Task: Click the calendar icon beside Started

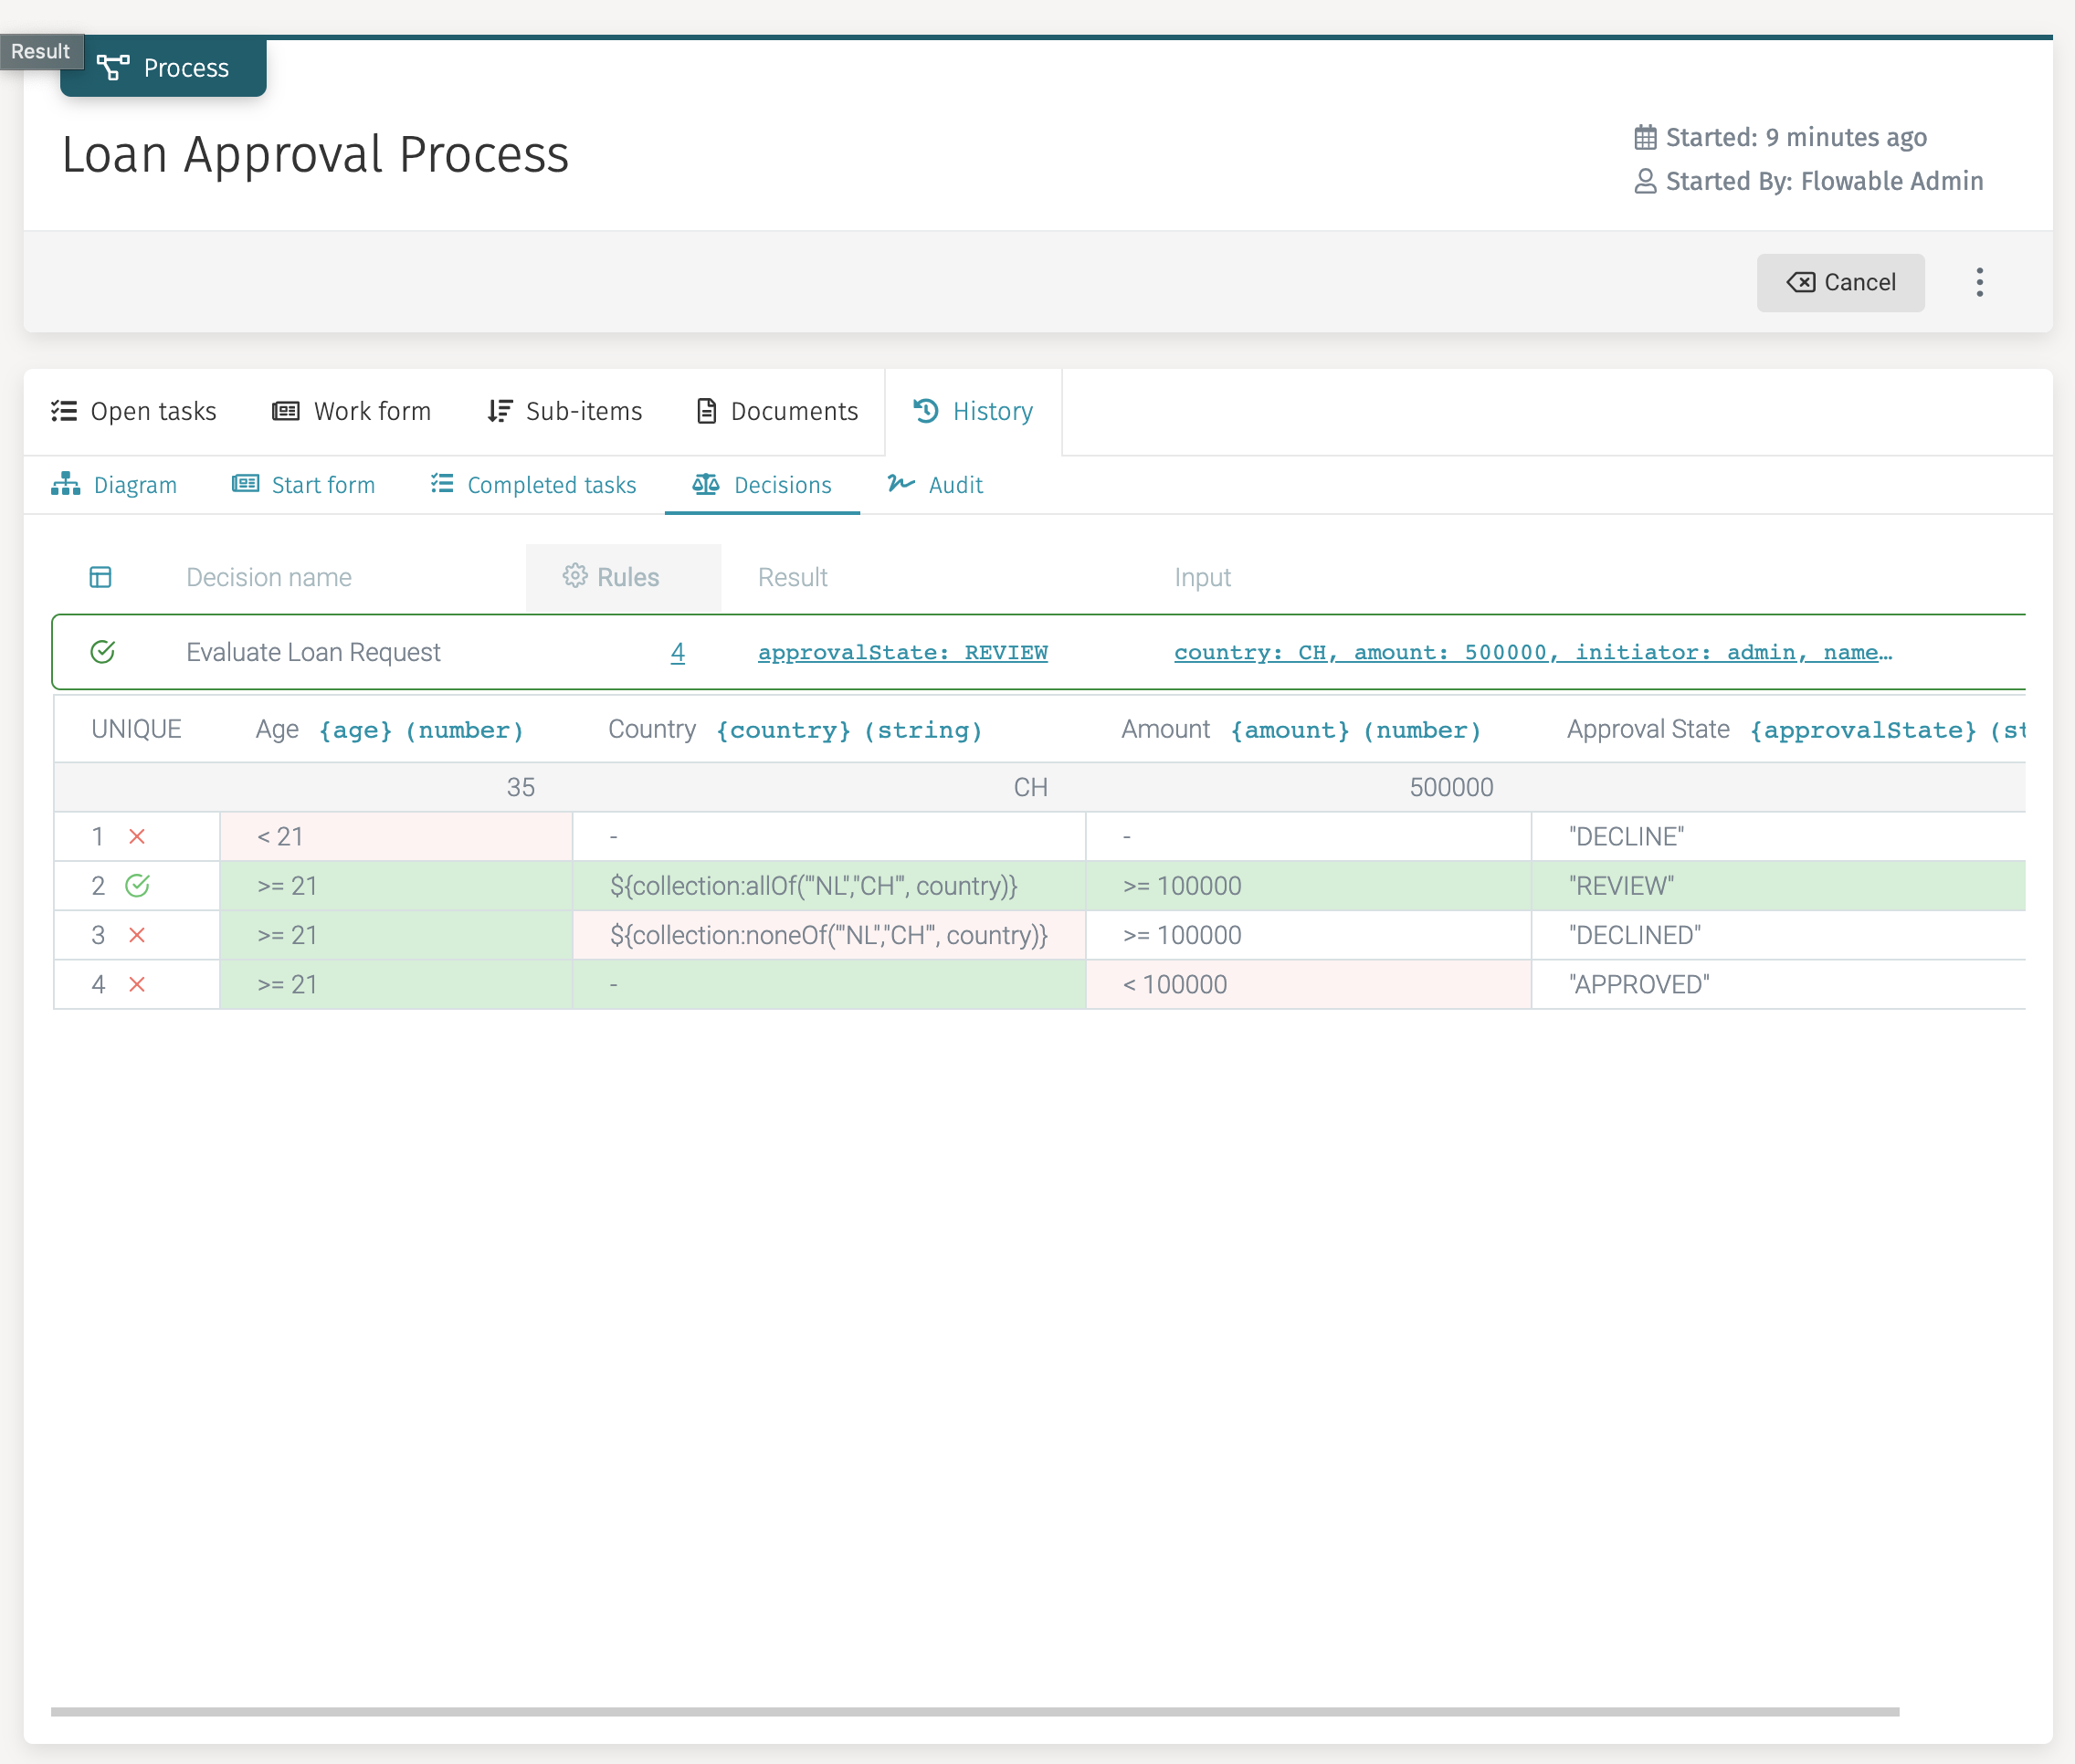Action: pyautogui.click(x=1645, y=137)
